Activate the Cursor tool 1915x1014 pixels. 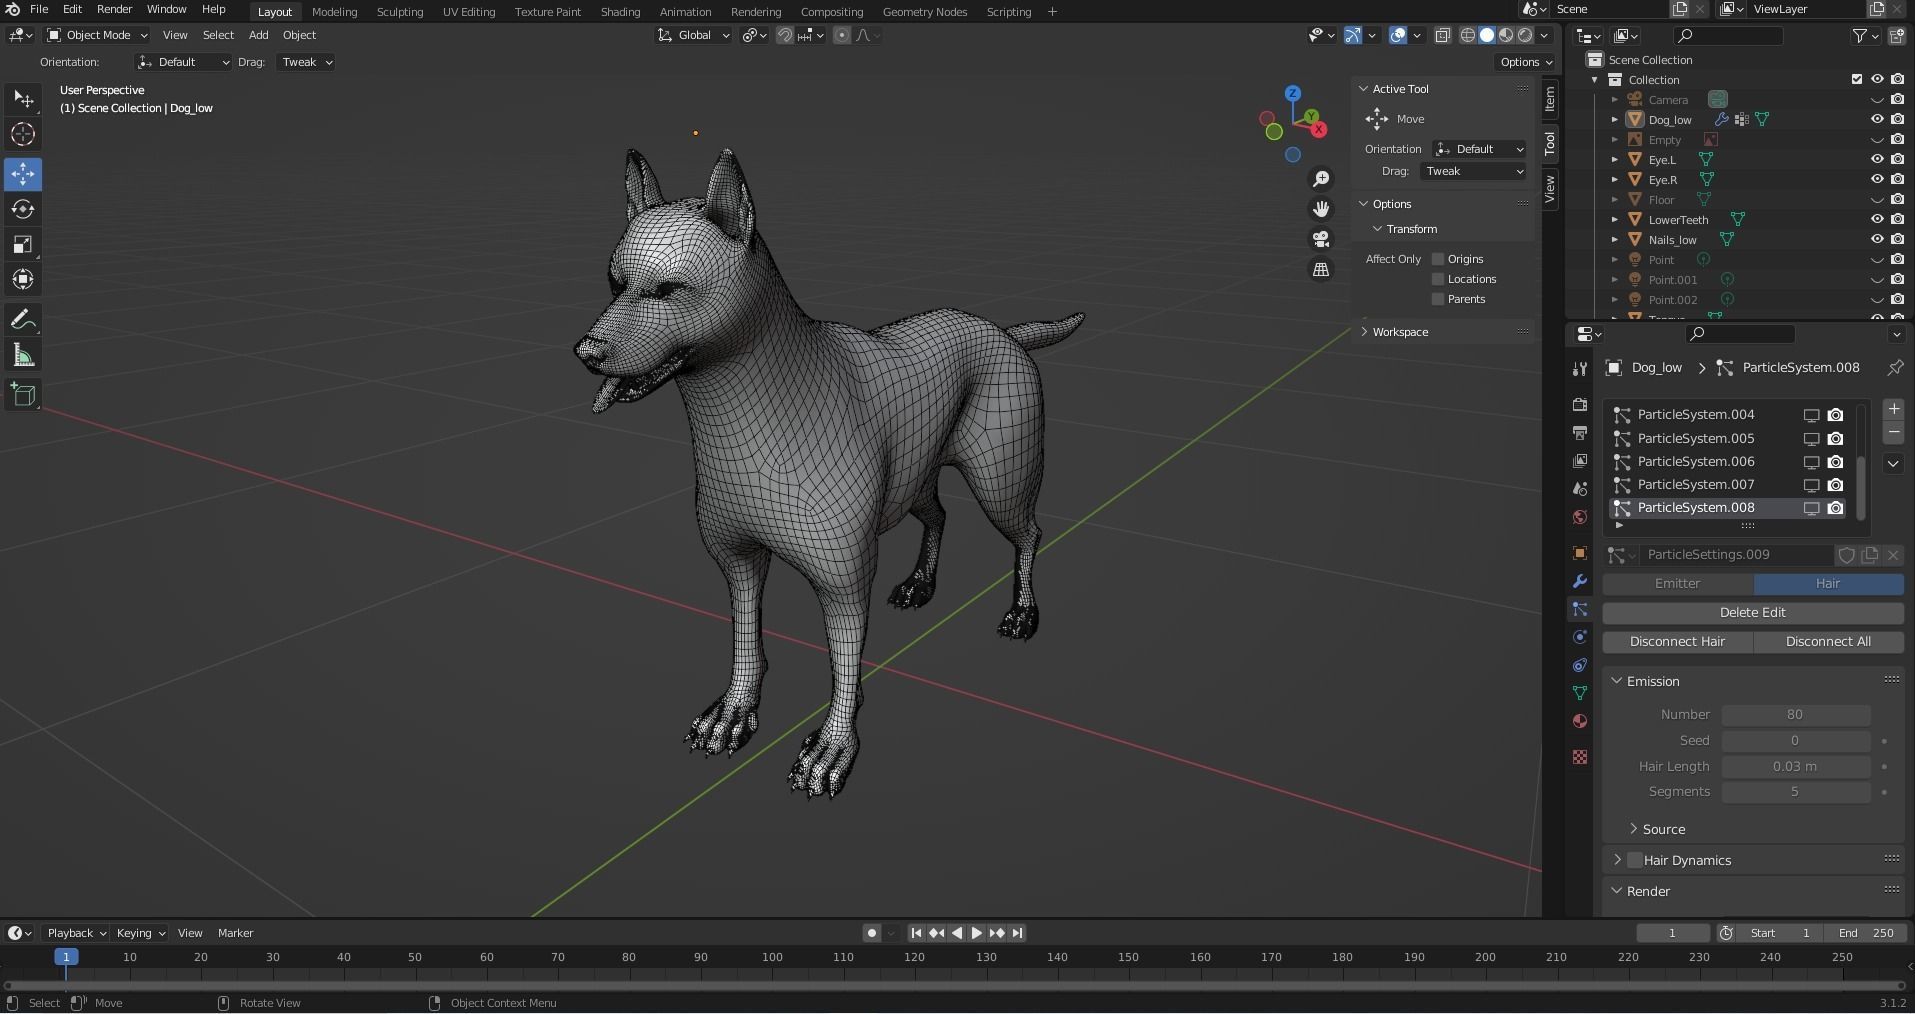tap(23, 134)
